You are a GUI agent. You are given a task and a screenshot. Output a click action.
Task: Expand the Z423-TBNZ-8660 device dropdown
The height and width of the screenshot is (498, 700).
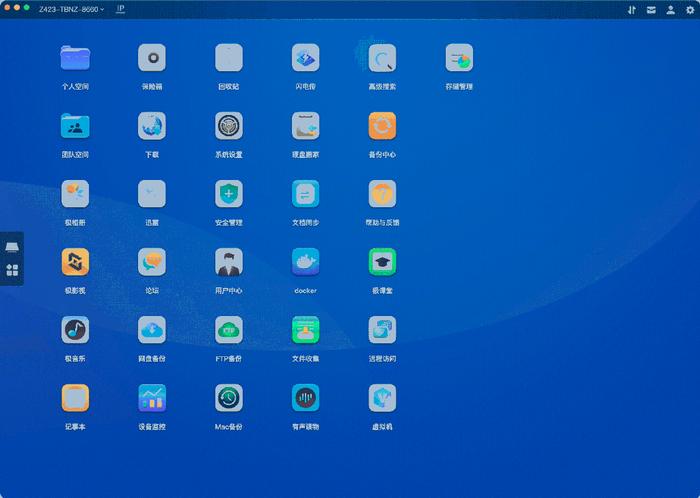point(71,9)
